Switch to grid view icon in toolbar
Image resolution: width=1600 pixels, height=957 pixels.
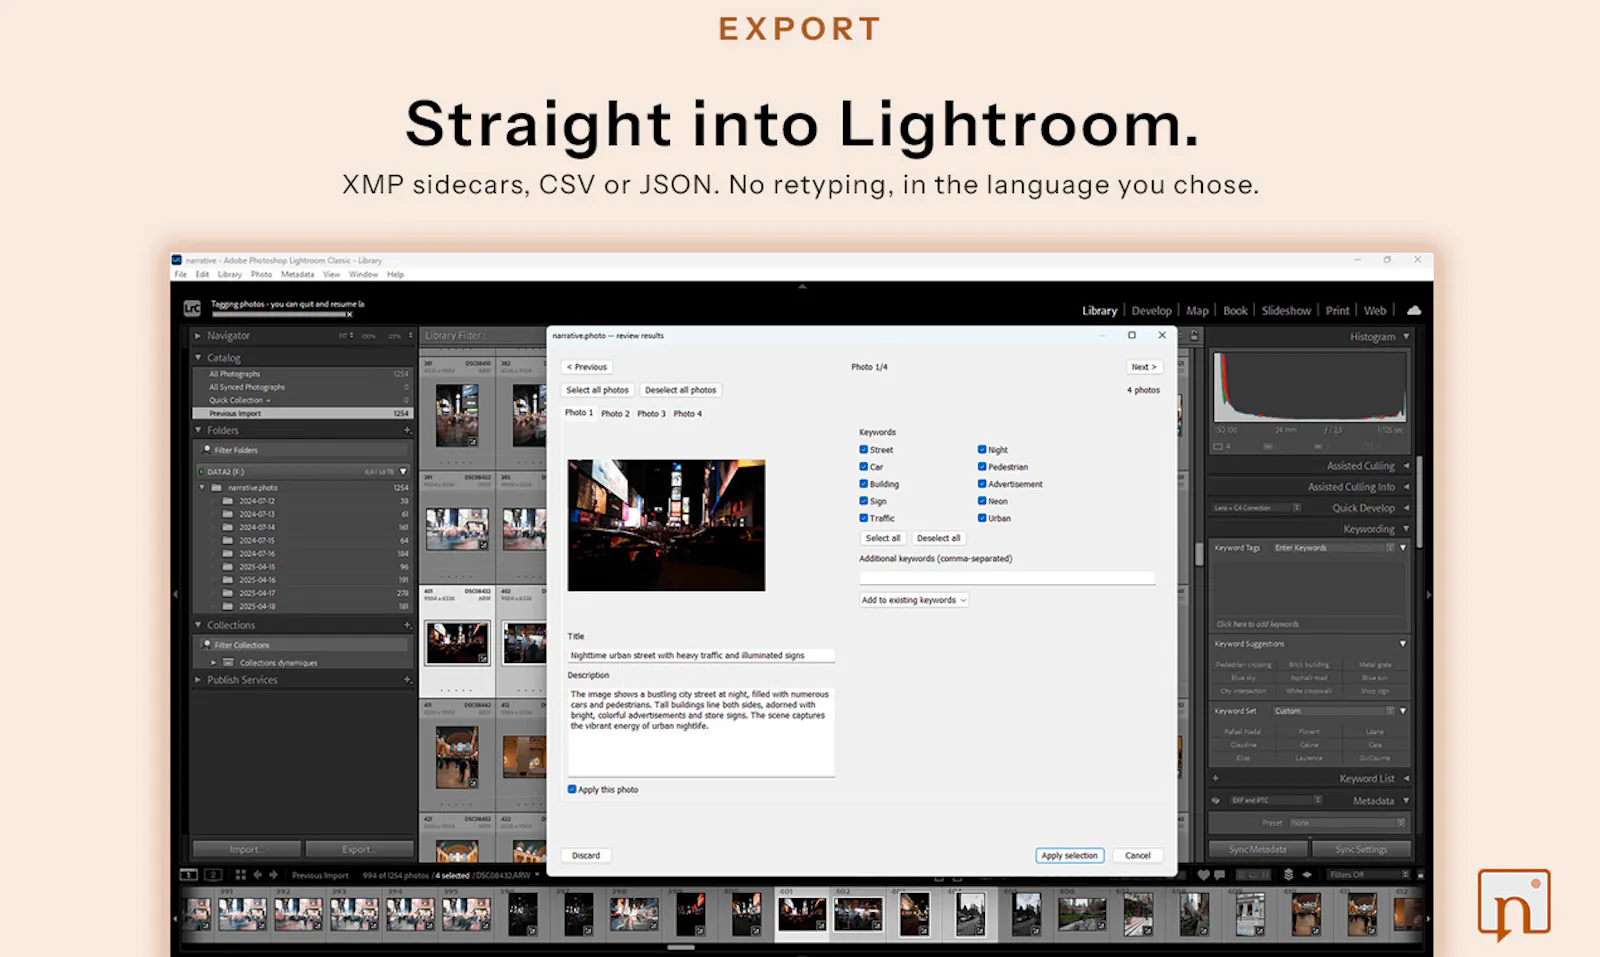240,874
